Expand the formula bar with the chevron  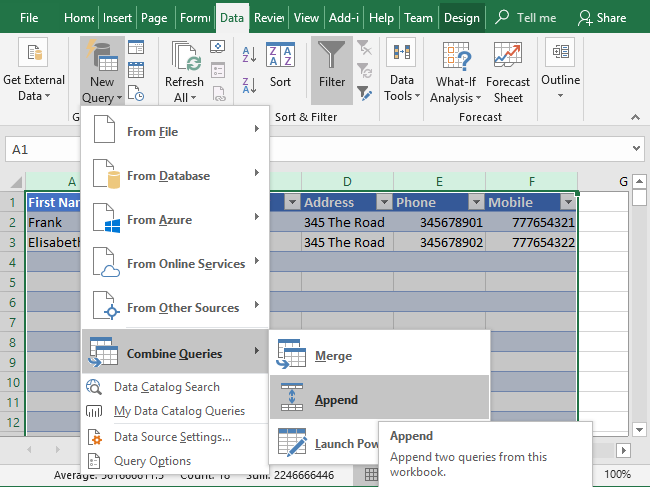(x=636, y=148)
